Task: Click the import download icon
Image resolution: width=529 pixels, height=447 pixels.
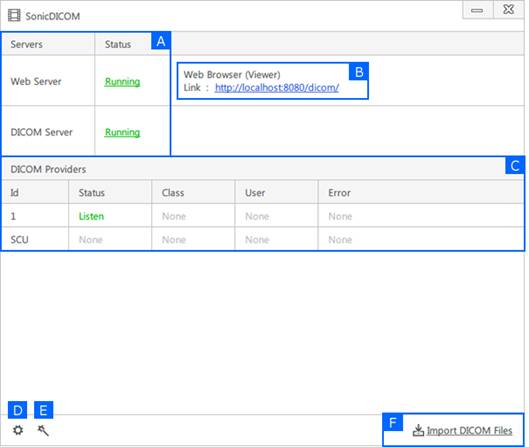Action: pos(418,430)
